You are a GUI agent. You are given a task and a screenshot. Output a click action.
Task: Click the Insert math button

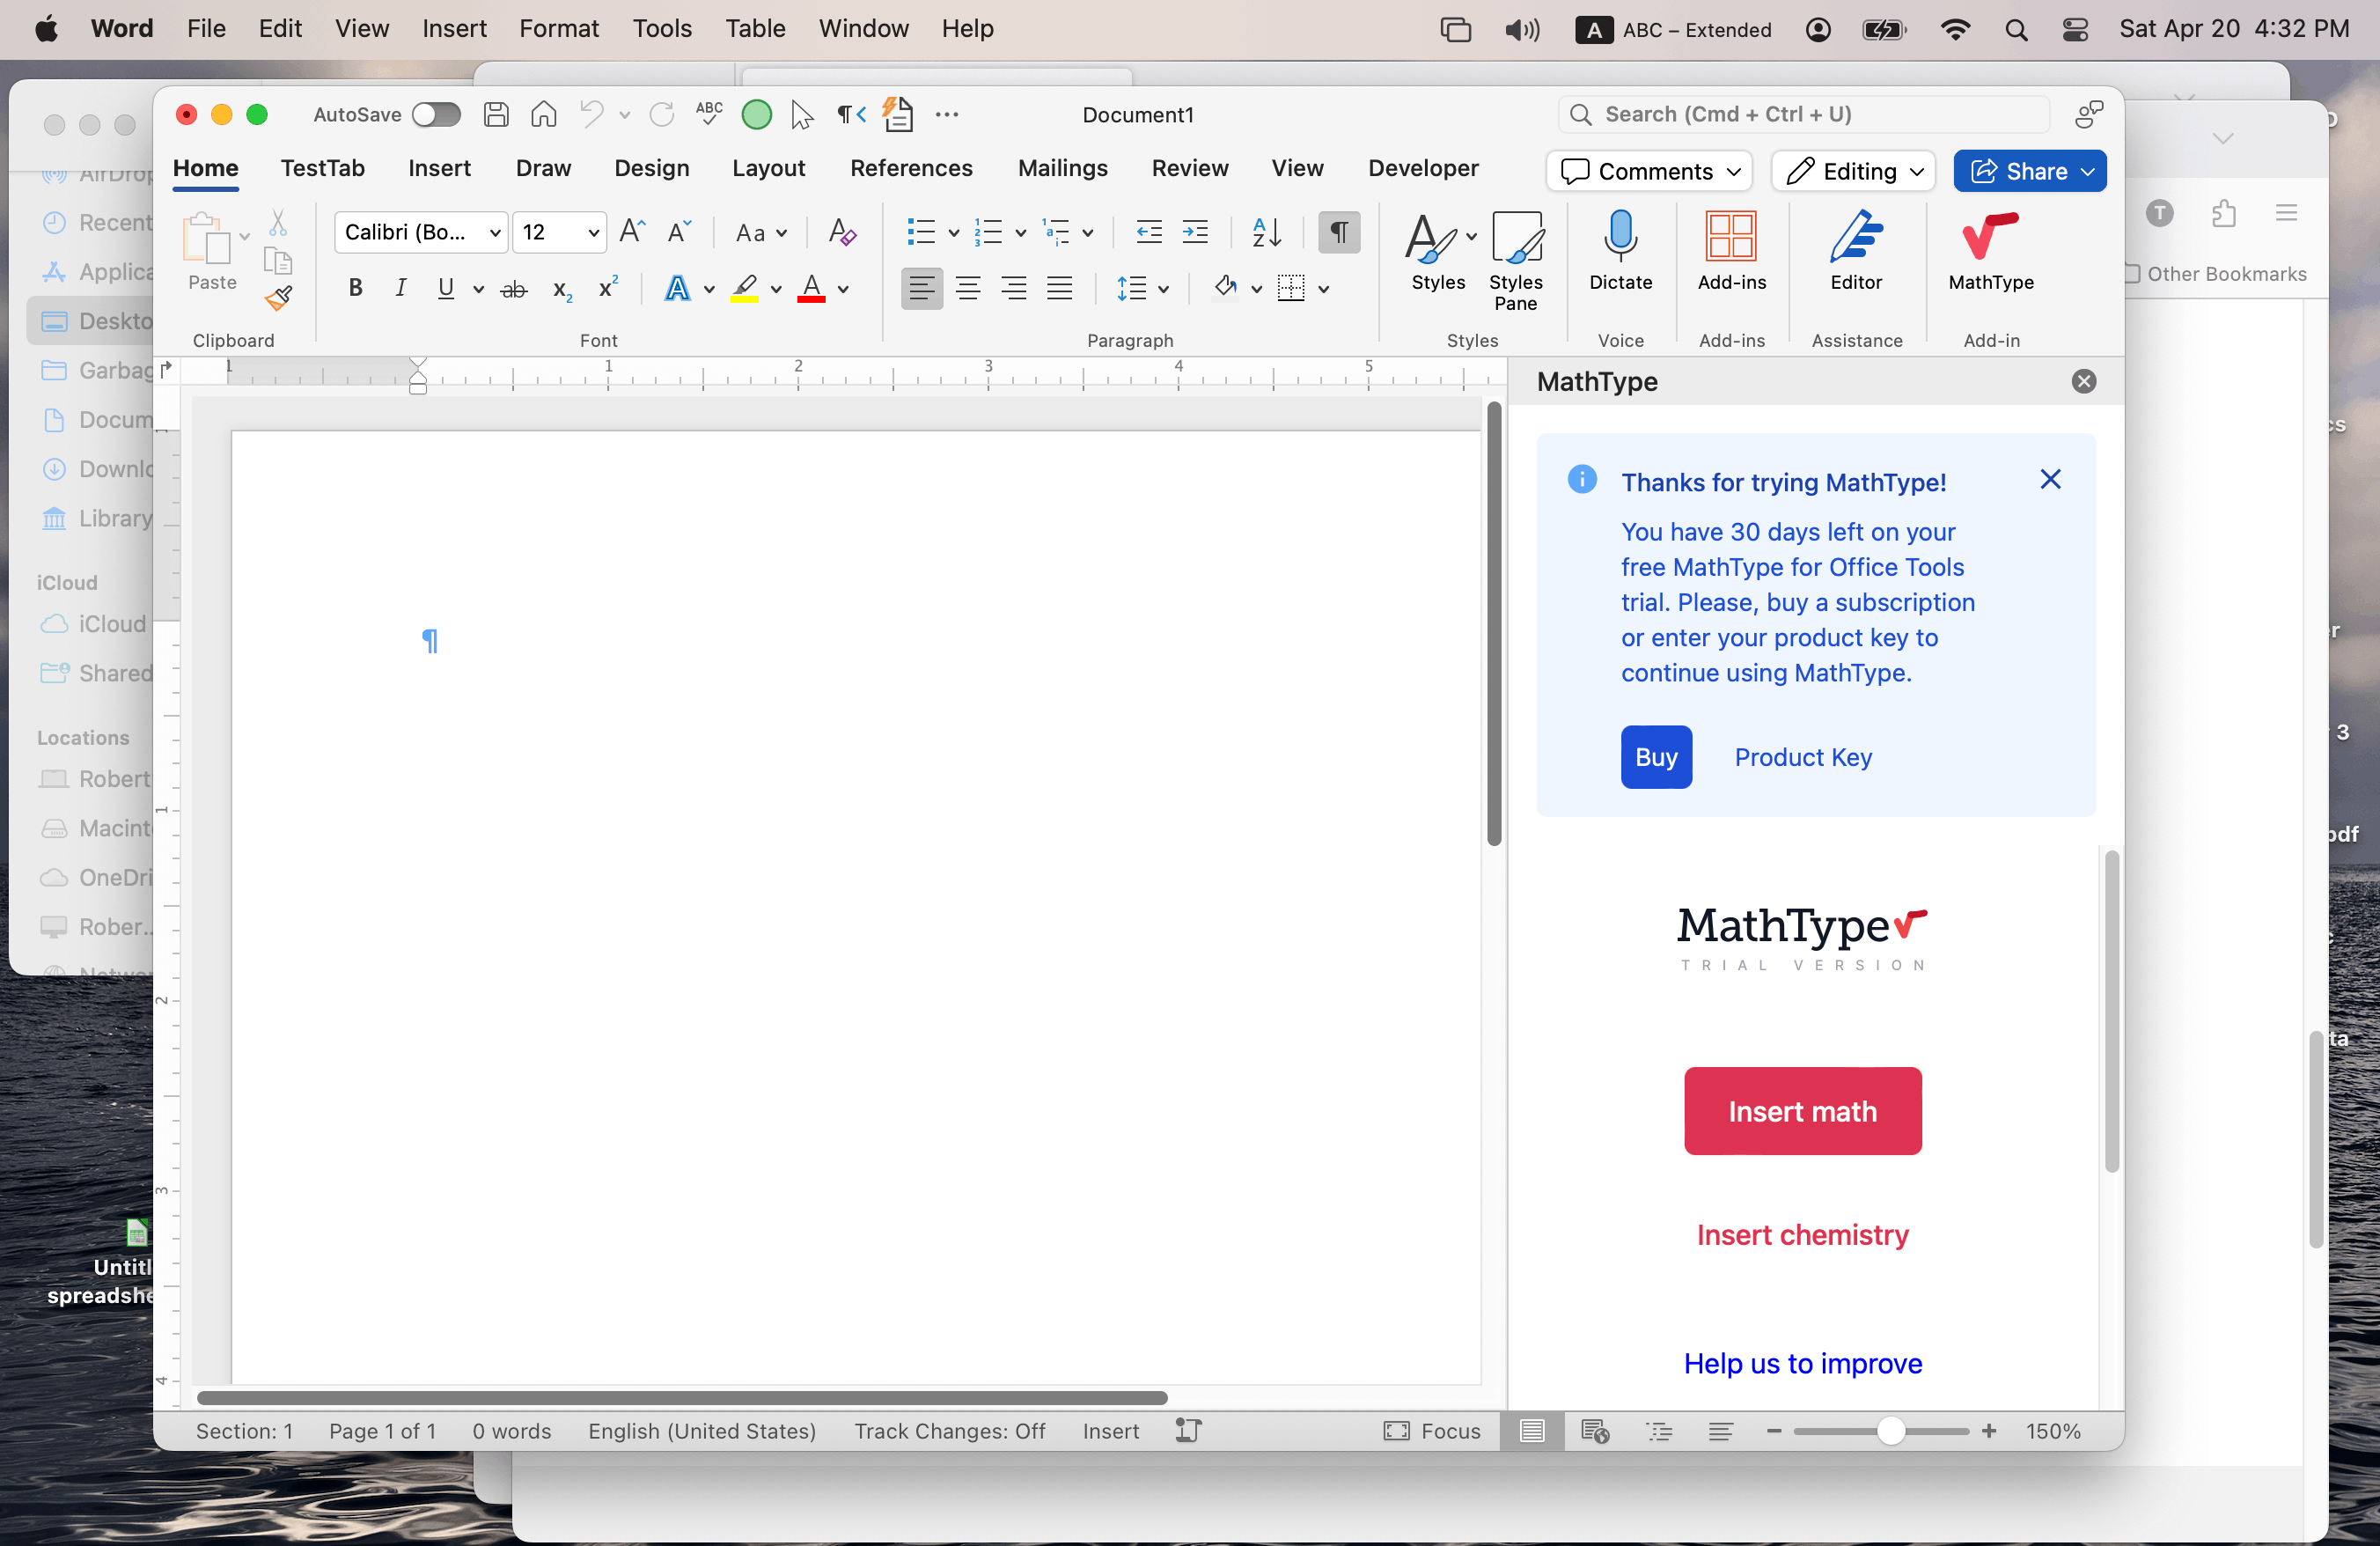click(1802, 1111)
